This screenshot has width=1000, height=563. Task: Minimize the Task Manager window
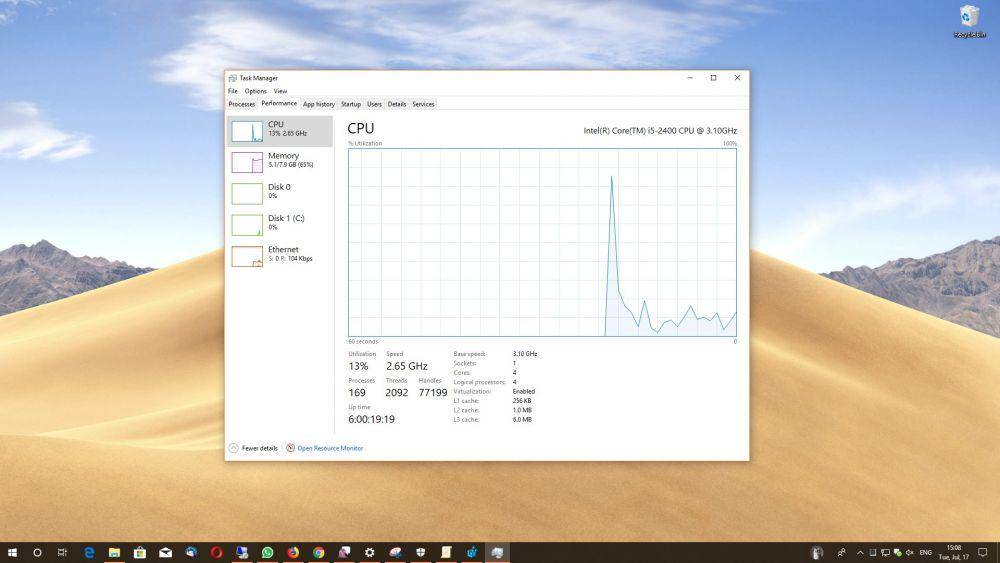coord(689,78)
